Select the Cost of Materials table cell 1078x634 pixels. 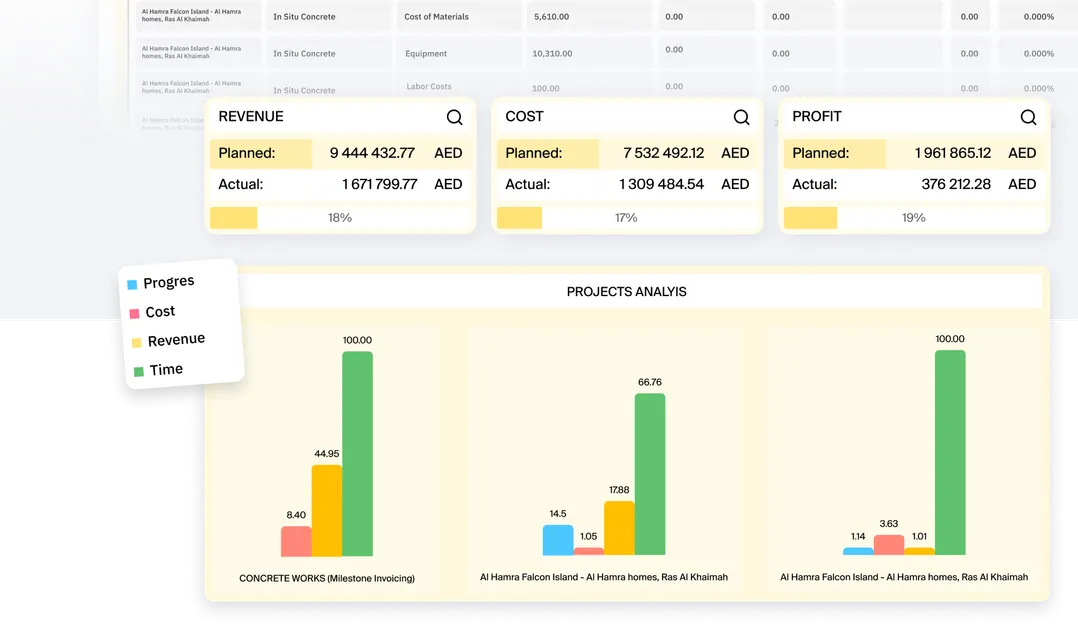point(458,17)
